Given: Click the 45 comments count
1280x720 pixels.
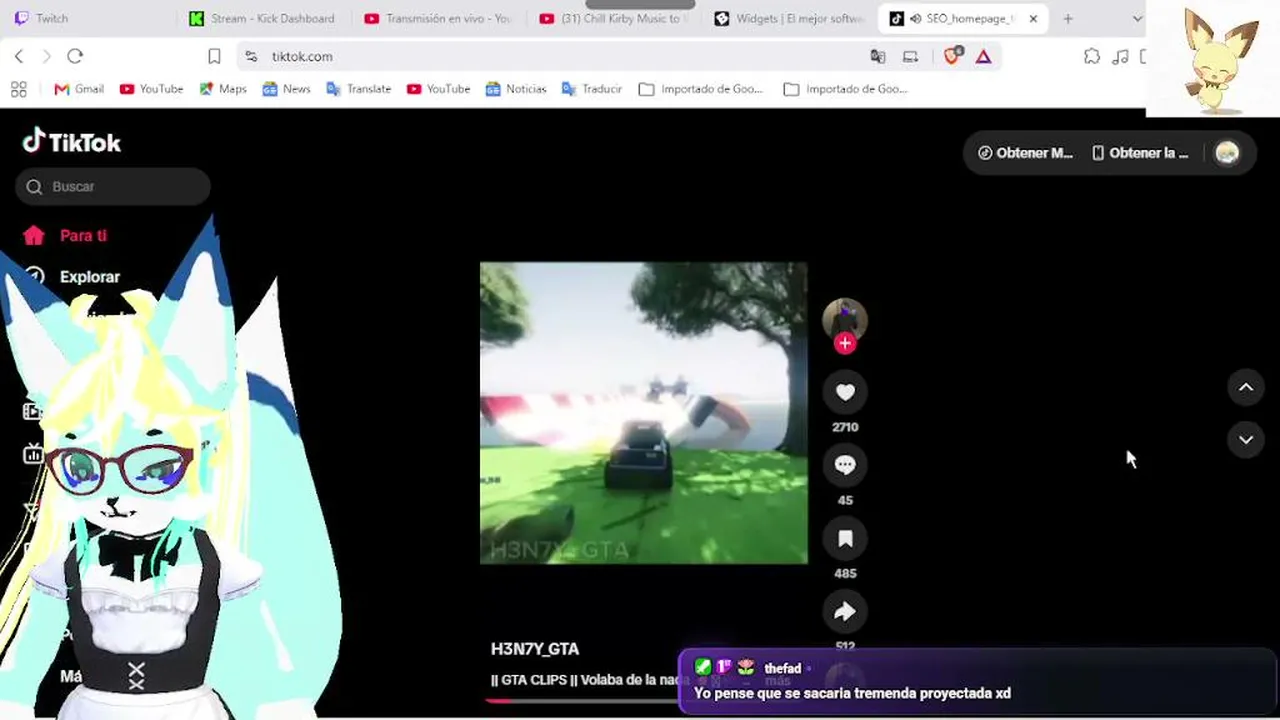Looking at the screenshot, I should click(x=845, y=500).
